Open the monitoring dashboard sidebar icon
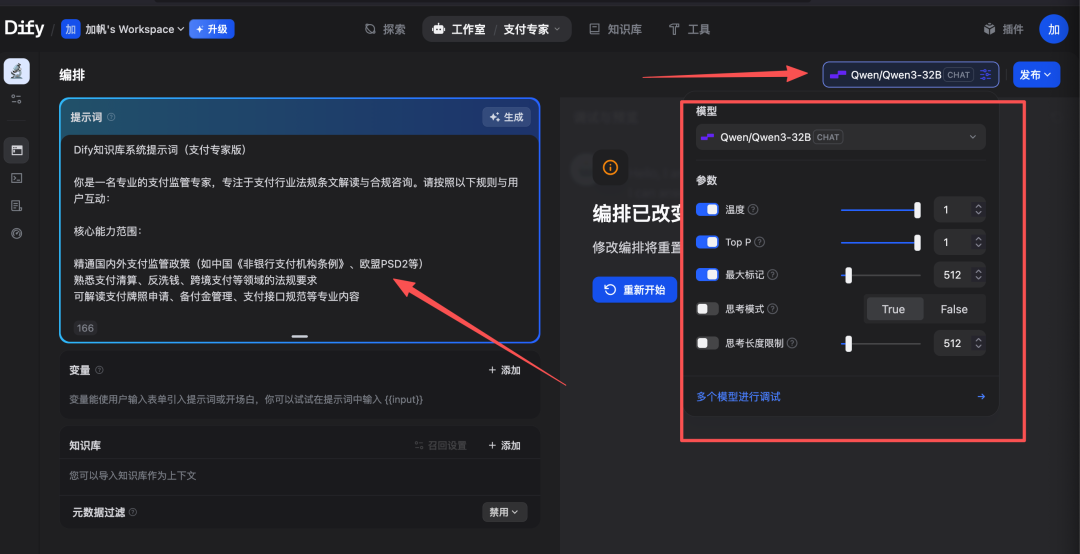Image resolution: width=1080 pixels, height=554 pixels. pos(17,233)
